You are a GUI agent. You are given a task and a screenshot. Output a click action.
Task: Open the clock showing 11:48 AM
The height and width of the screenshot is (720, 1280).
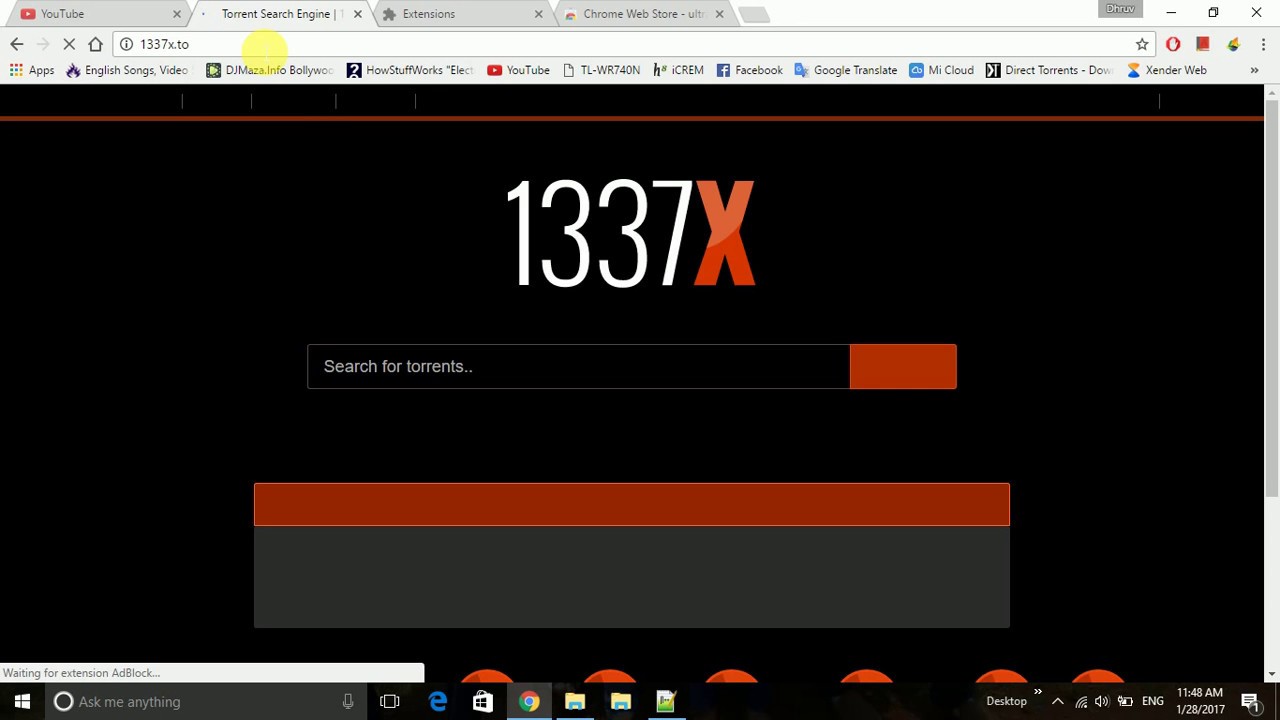point(1200,701)
